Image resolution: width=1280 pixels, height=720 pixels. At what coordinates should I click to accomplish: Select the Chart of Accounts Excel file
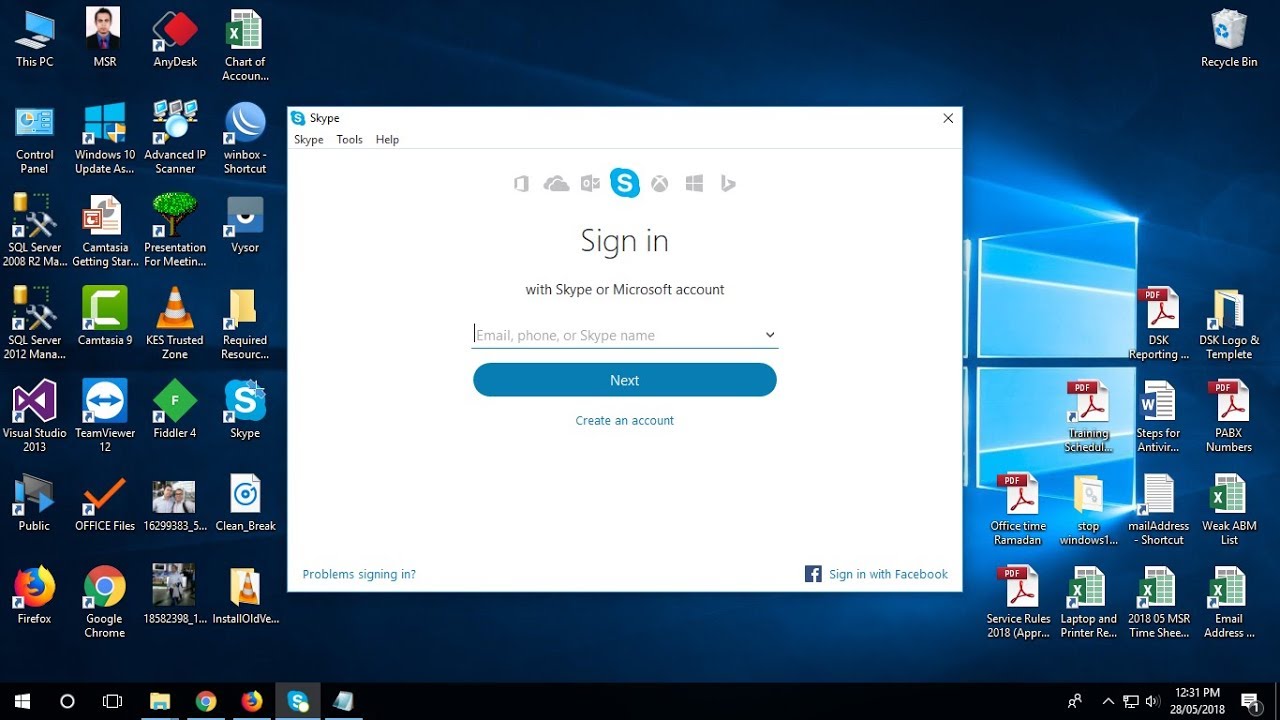pos(245,45)
